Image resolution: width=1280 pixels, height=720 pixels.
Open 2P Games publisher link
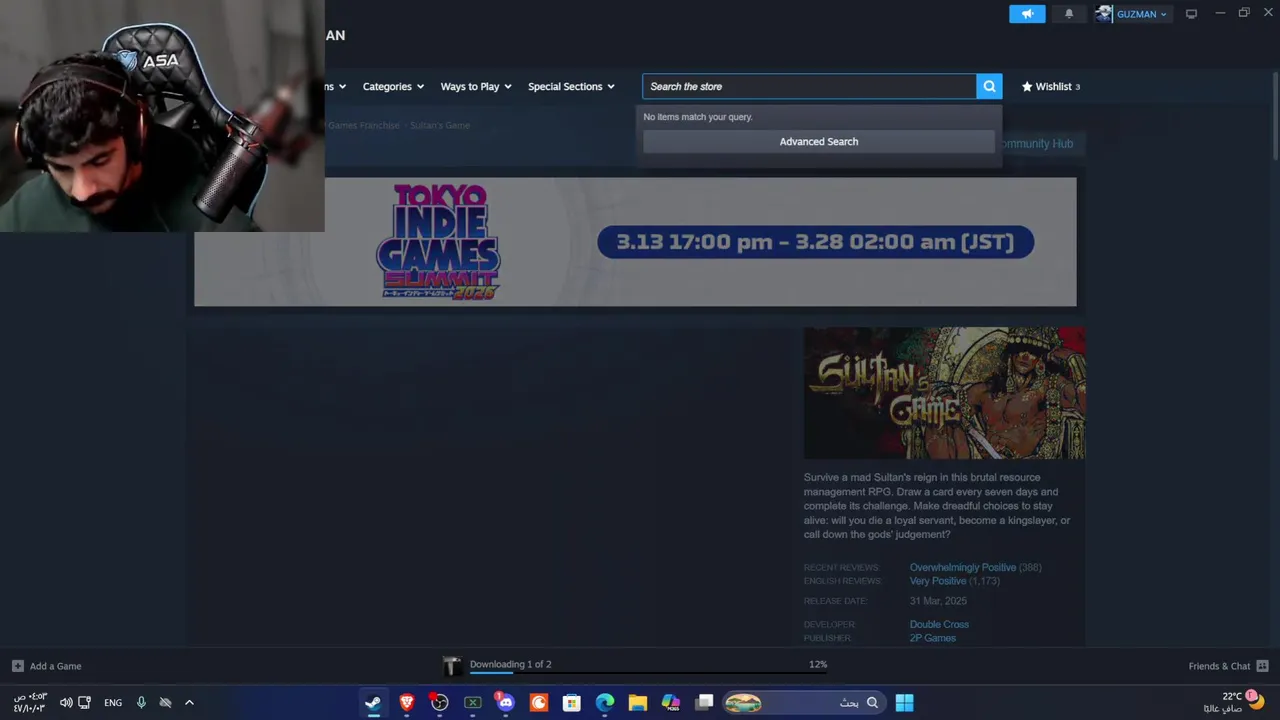pyautogui.click(x=932, y=638)
